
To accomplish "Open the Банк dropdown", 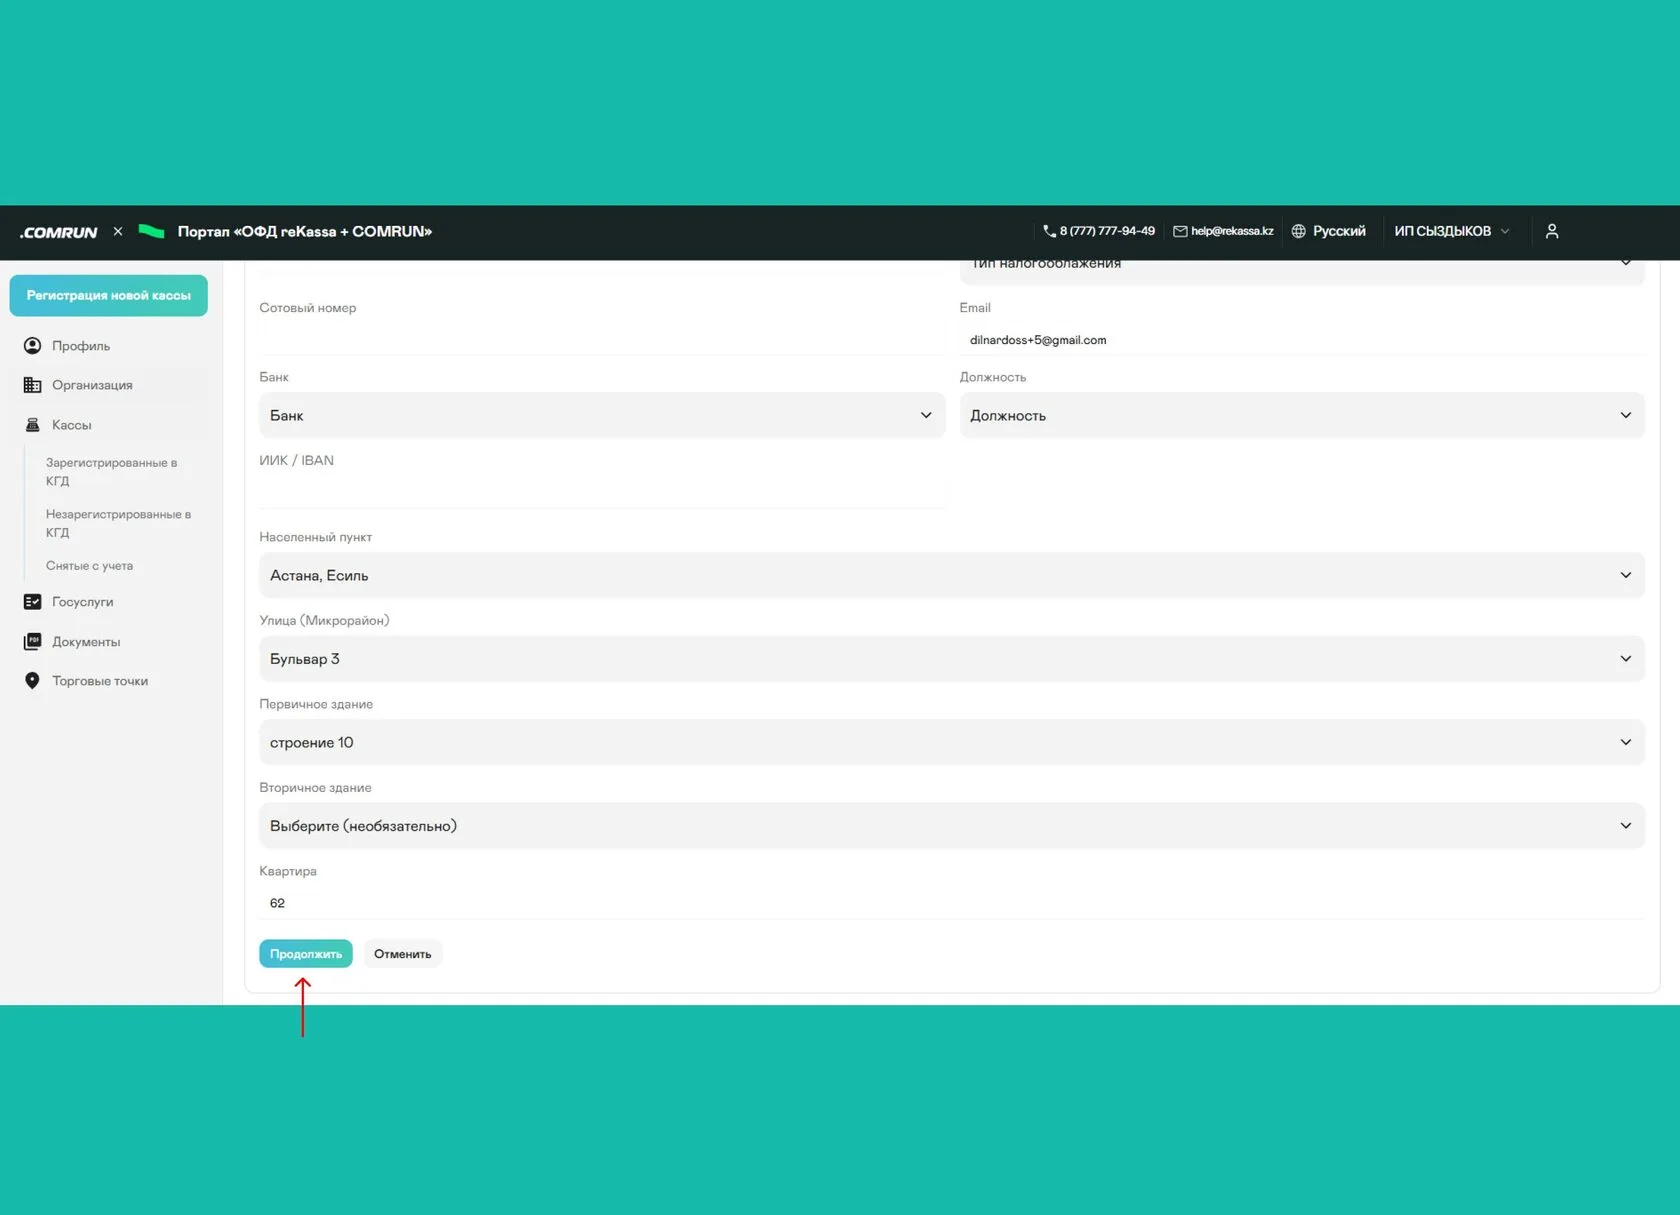I will click(602, 415).
